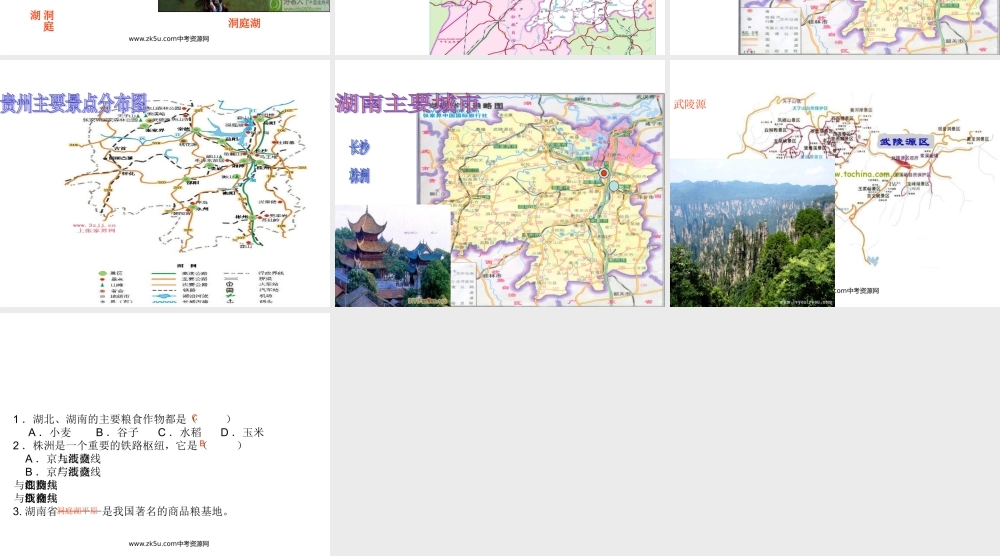Click question 1 about 主要粮食作物
The image size is (1000, 556).
(x=122, y=419)
